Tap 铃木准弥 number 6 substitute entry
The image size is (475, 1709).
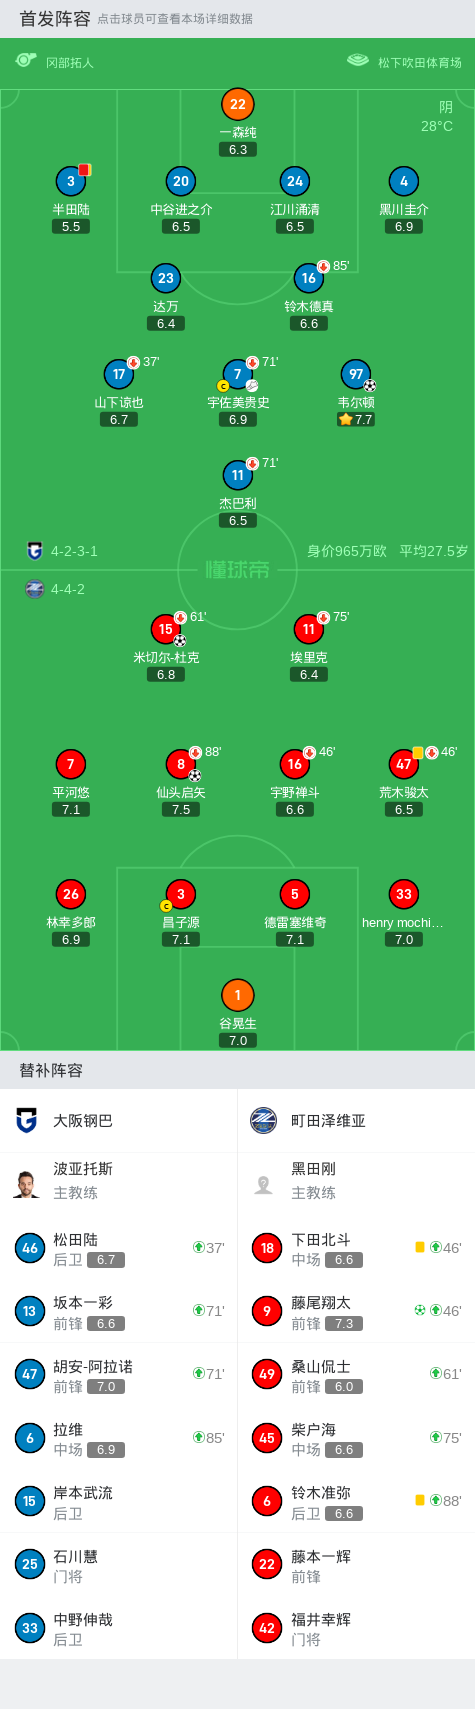356,1501
